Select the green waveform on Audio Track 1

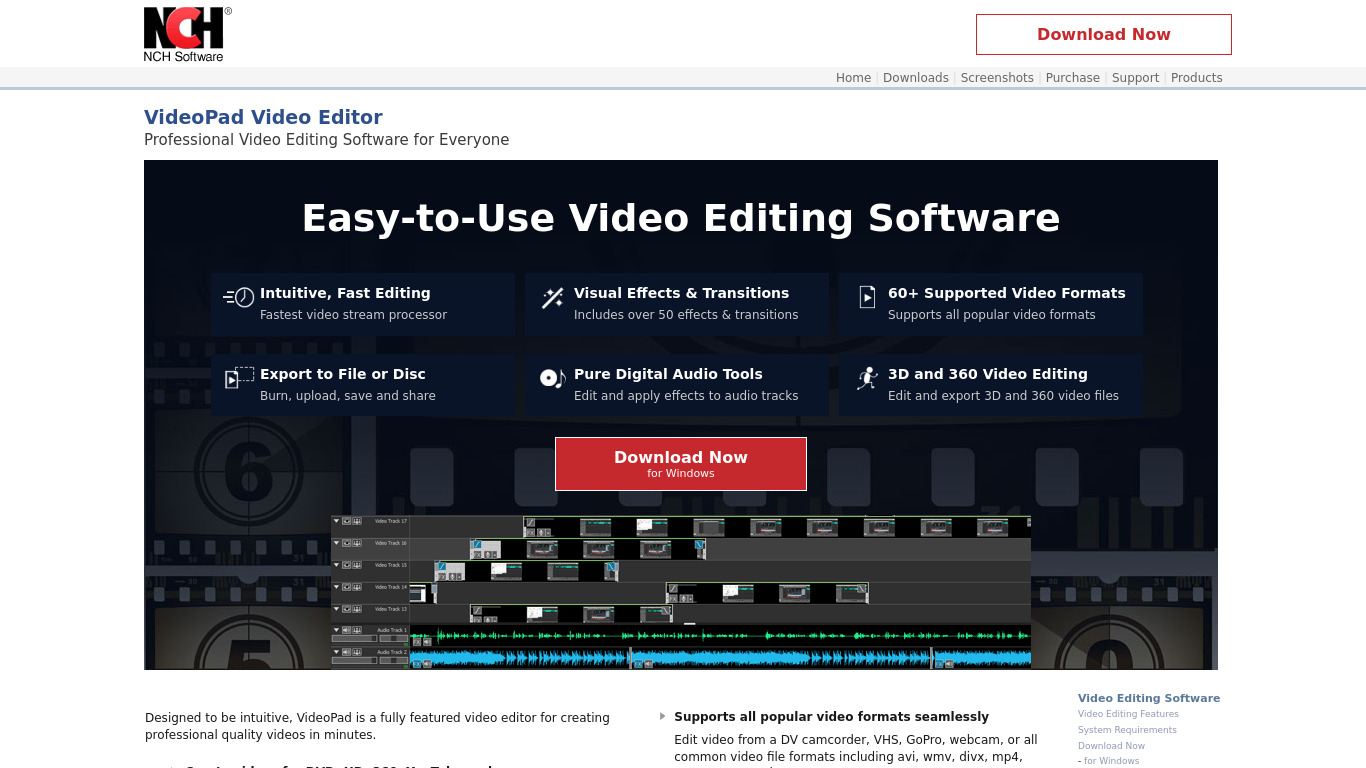[720, 635]
